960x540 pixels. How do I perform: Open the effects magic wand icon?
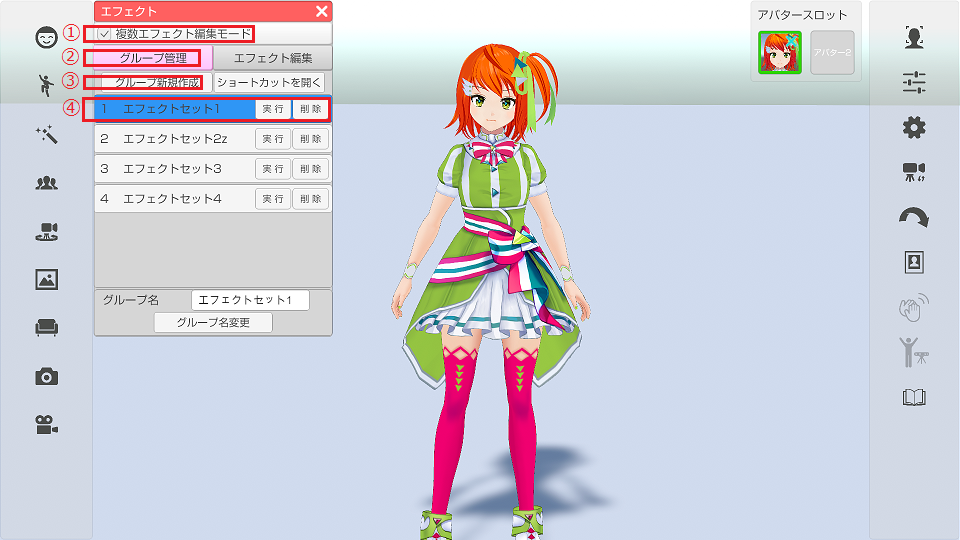(47, 134)
